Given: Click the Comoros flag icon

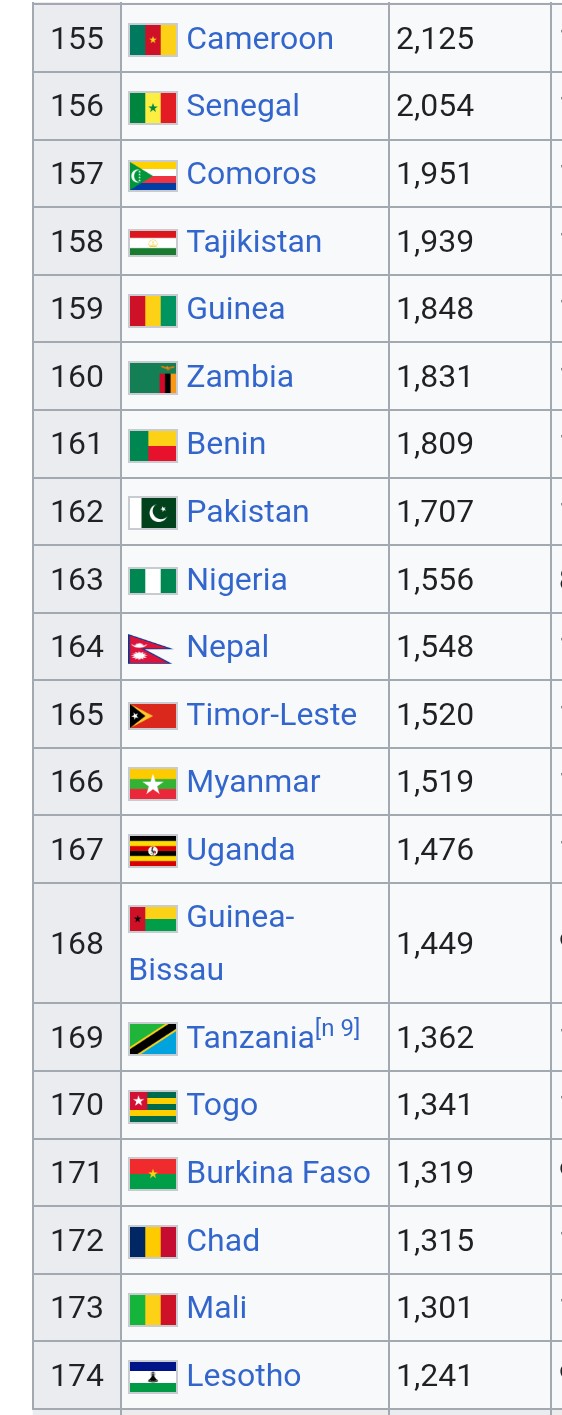Looking at the screenshot, I should pyautogui.click(x=153, y=174).
